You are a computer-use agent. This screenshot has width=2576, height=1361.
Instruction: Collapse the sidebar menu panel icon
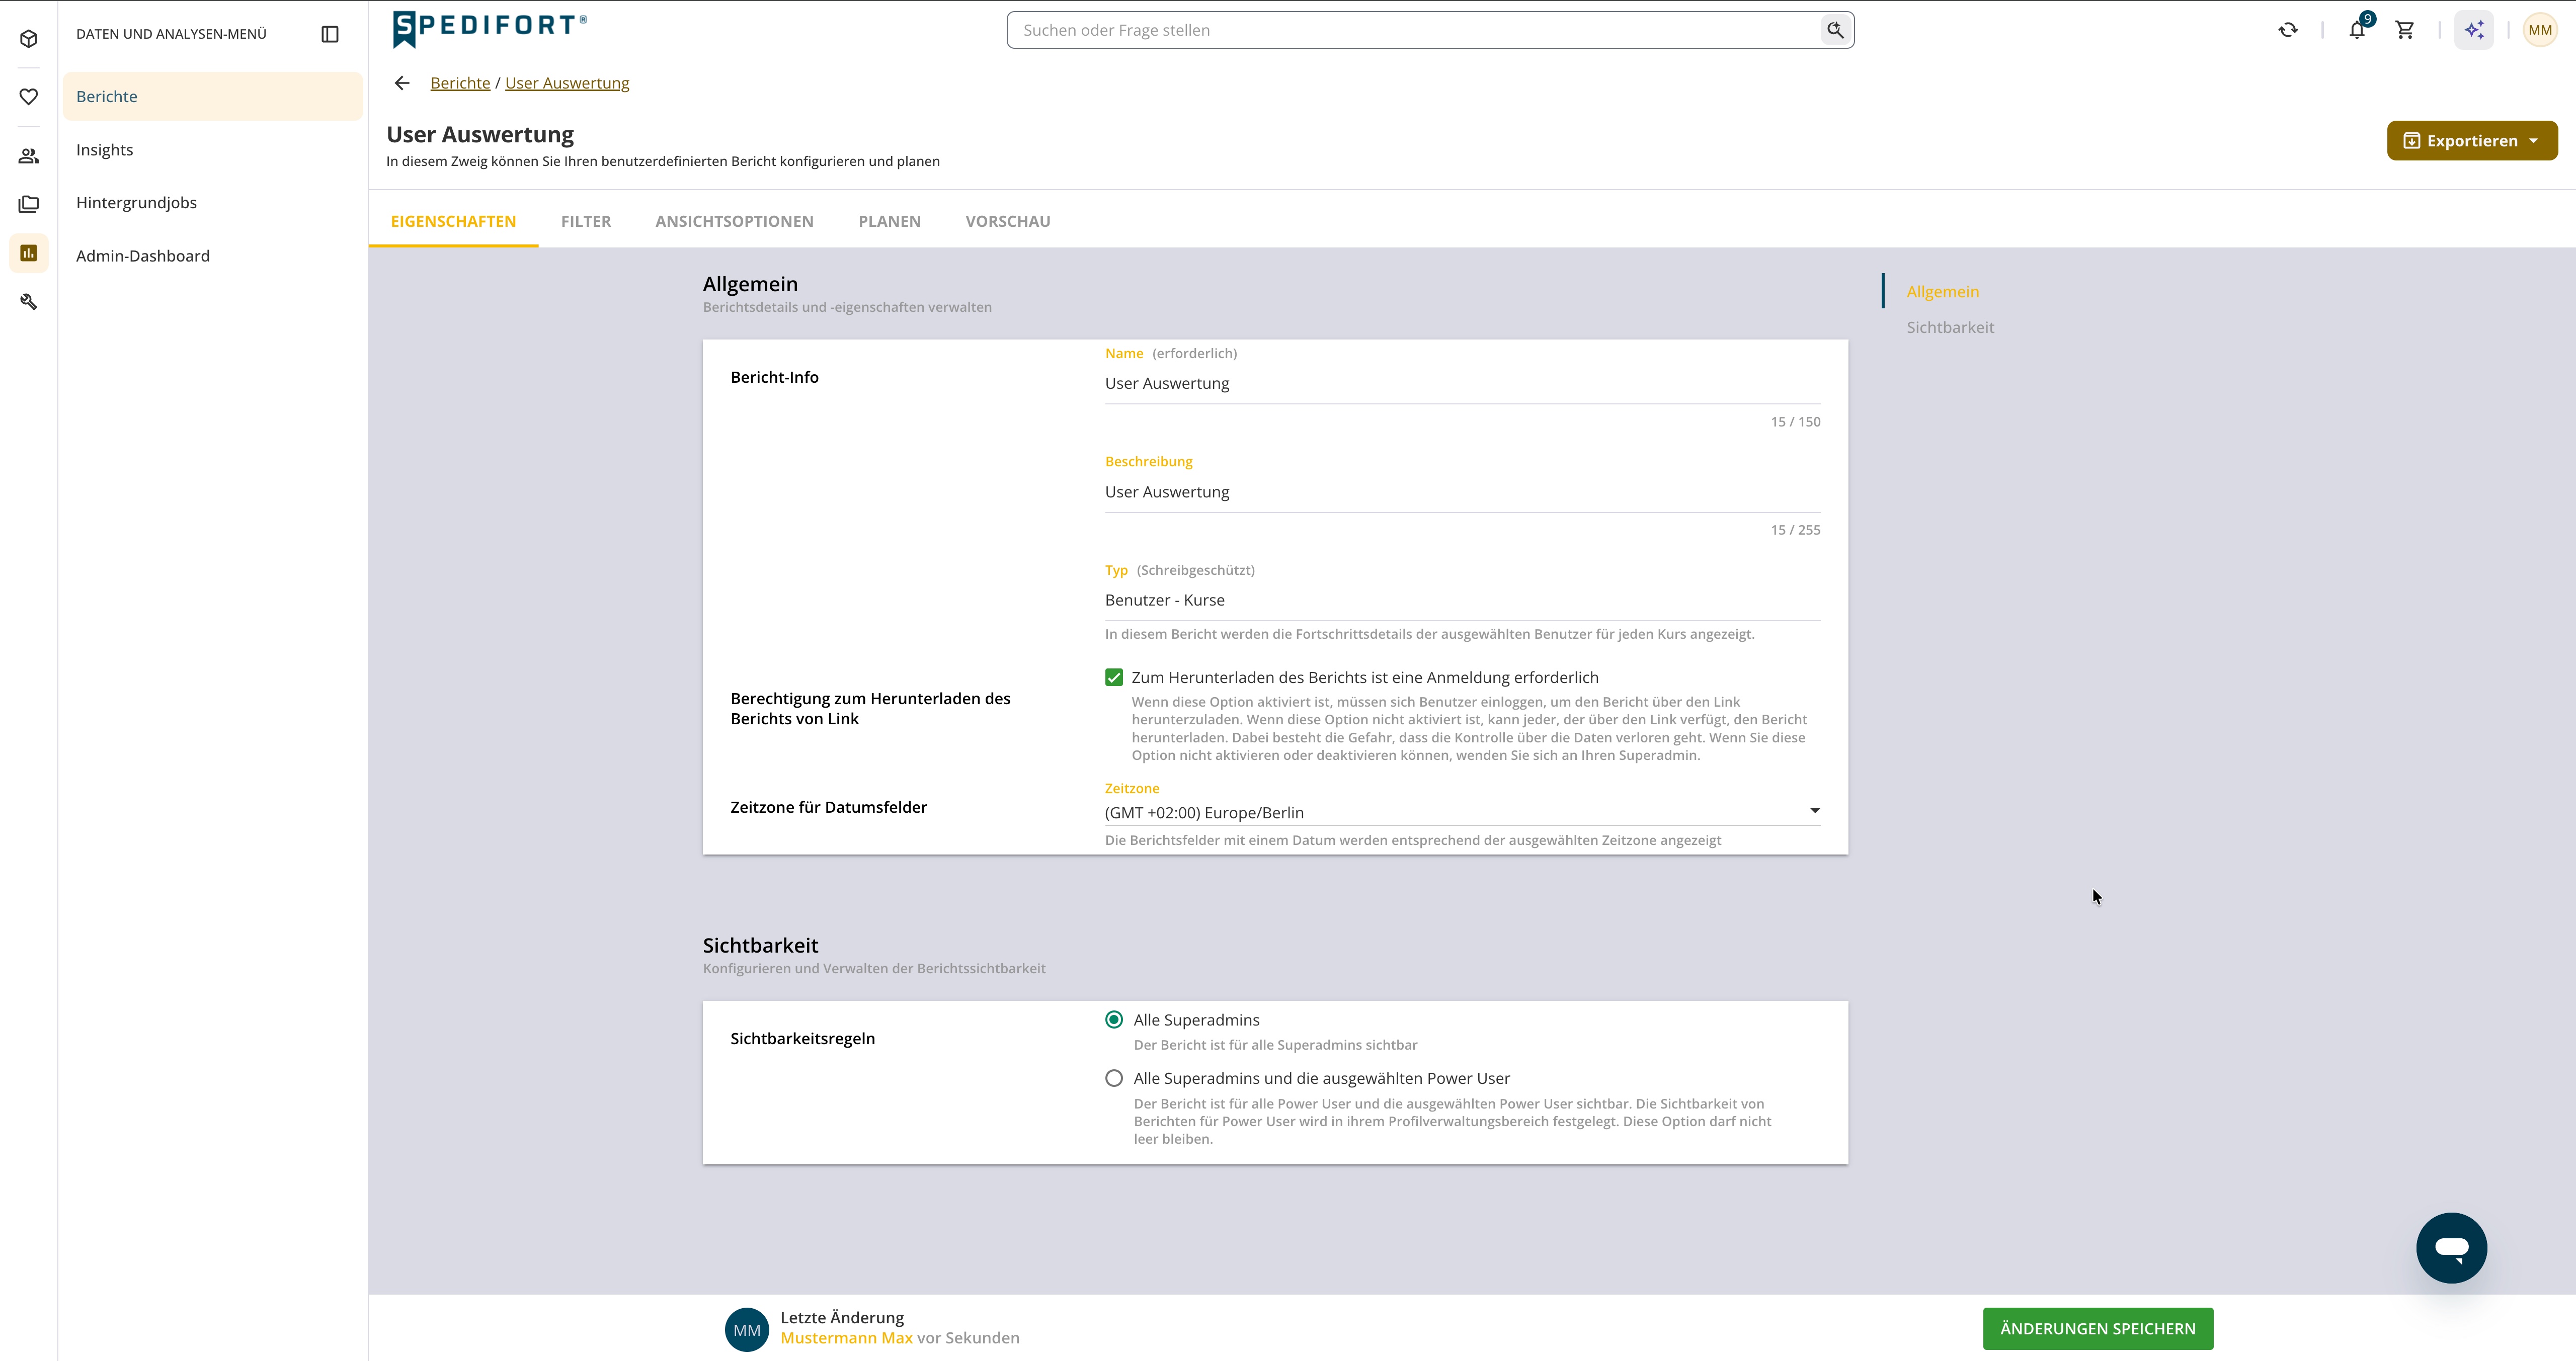[x=330, y=34]
